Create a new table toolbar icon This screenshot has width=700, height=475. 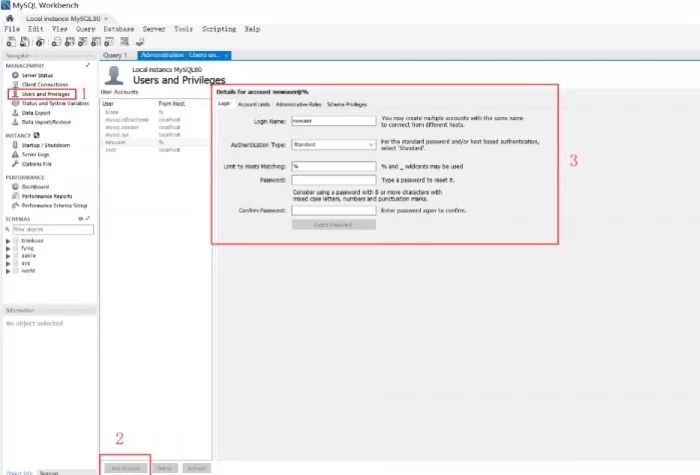(x=70, y=42)
